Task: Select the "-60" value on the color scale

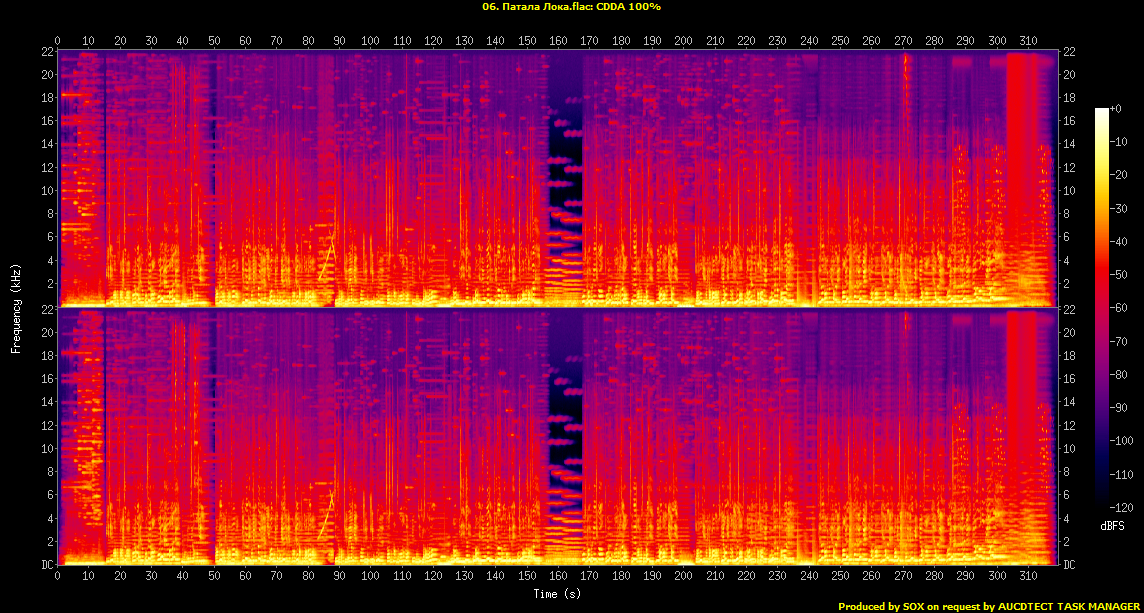Action: 1117,307
